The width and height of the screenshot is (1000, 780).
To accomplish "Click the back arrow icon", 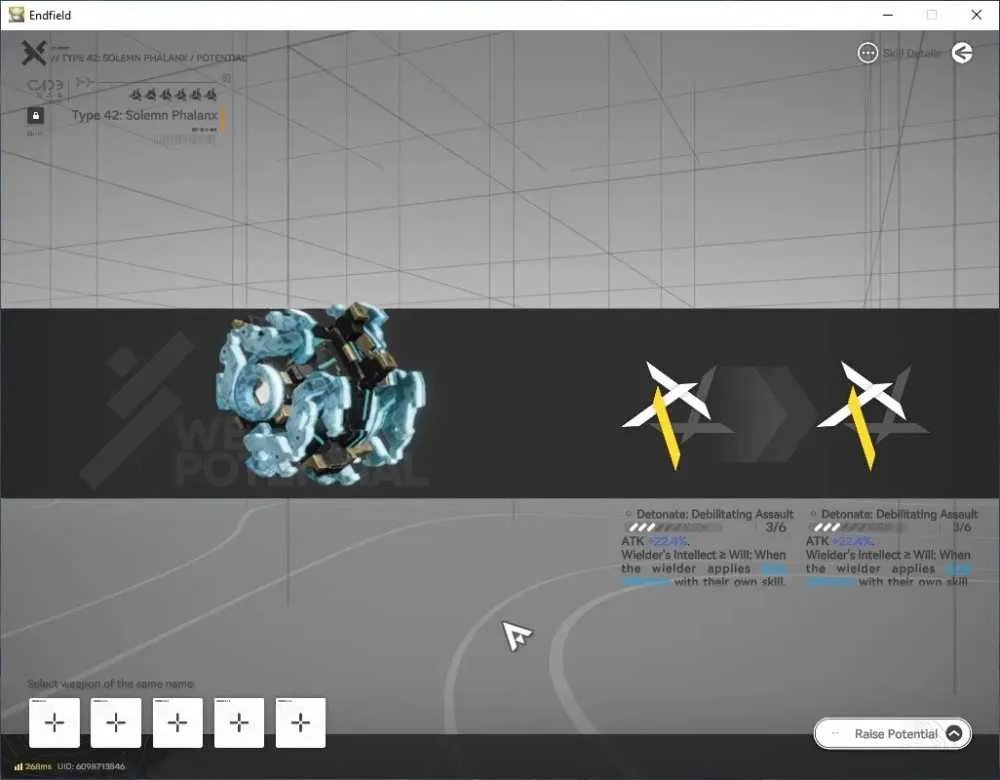I will 962,52.
